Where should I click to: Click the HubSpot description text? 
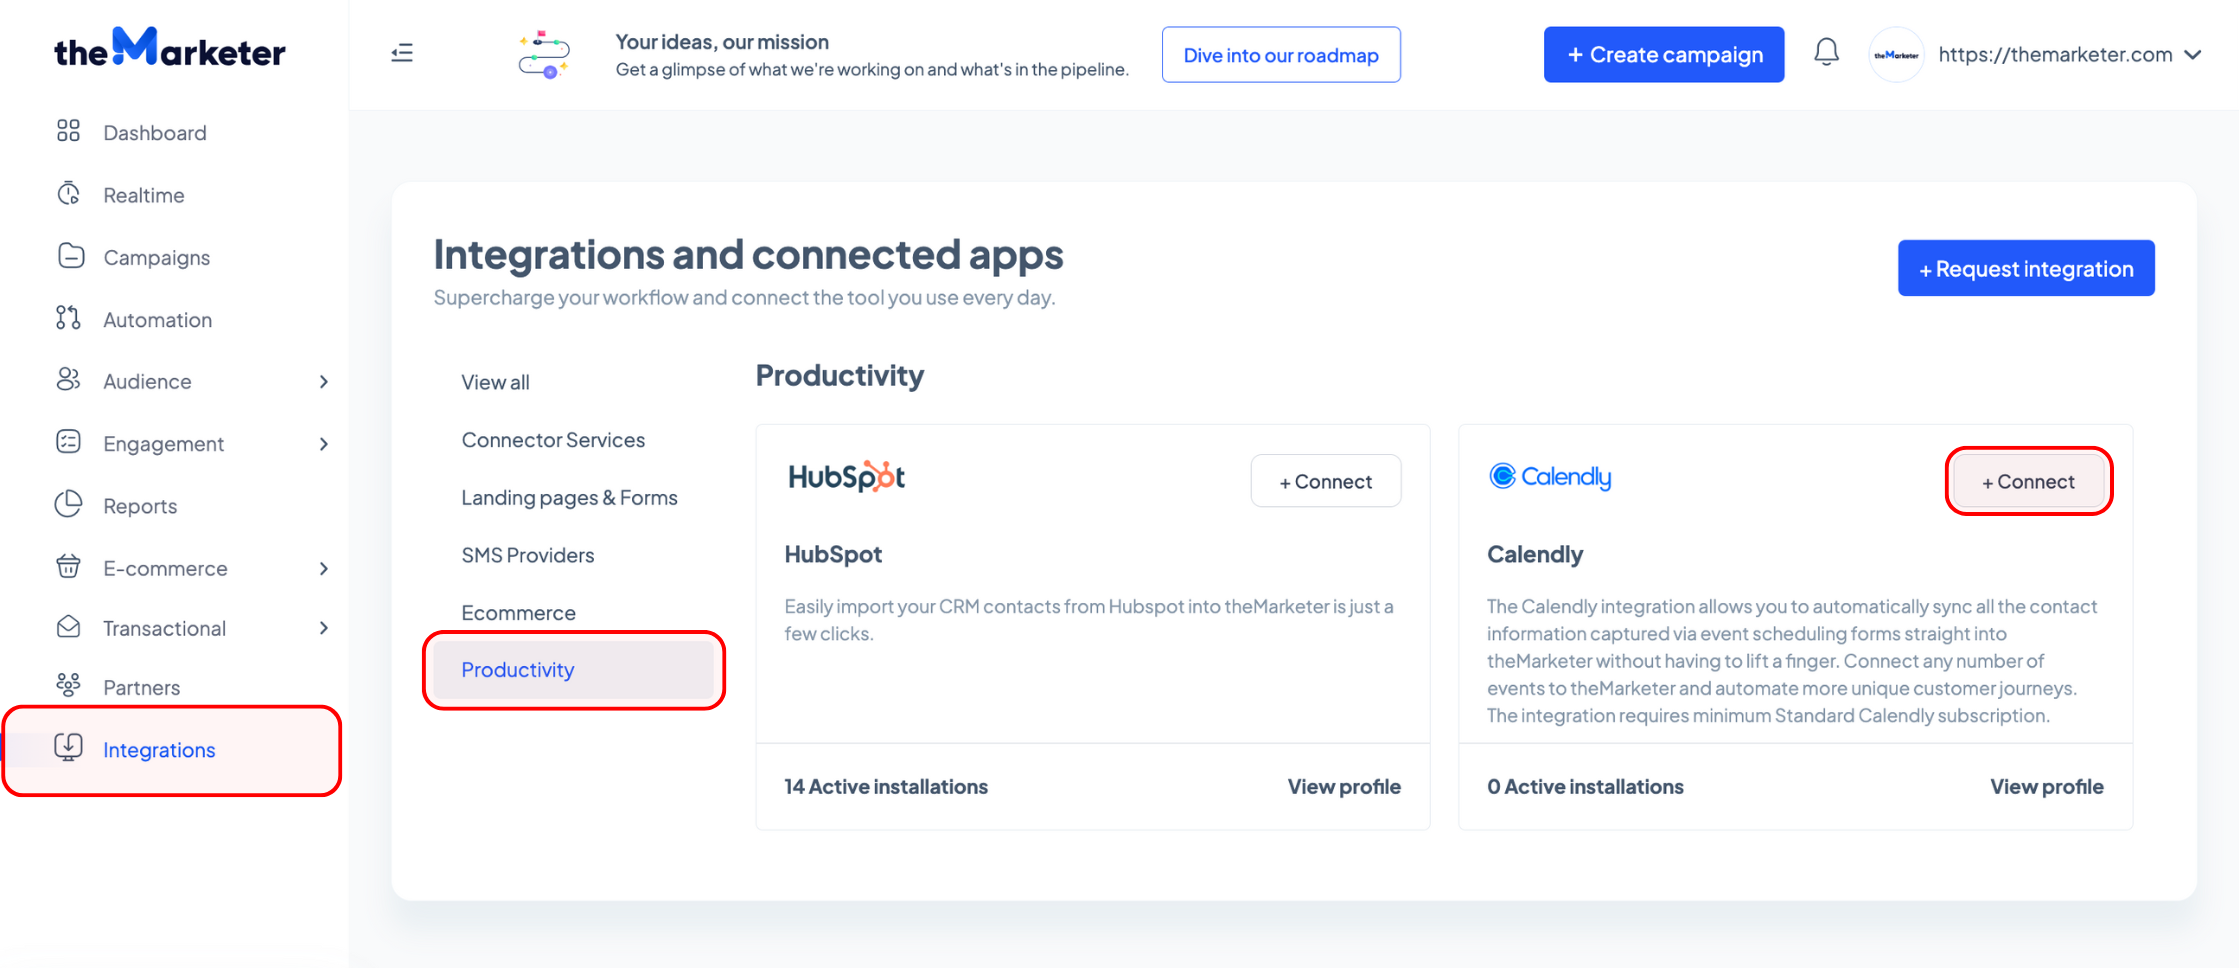coord(1089,620)
